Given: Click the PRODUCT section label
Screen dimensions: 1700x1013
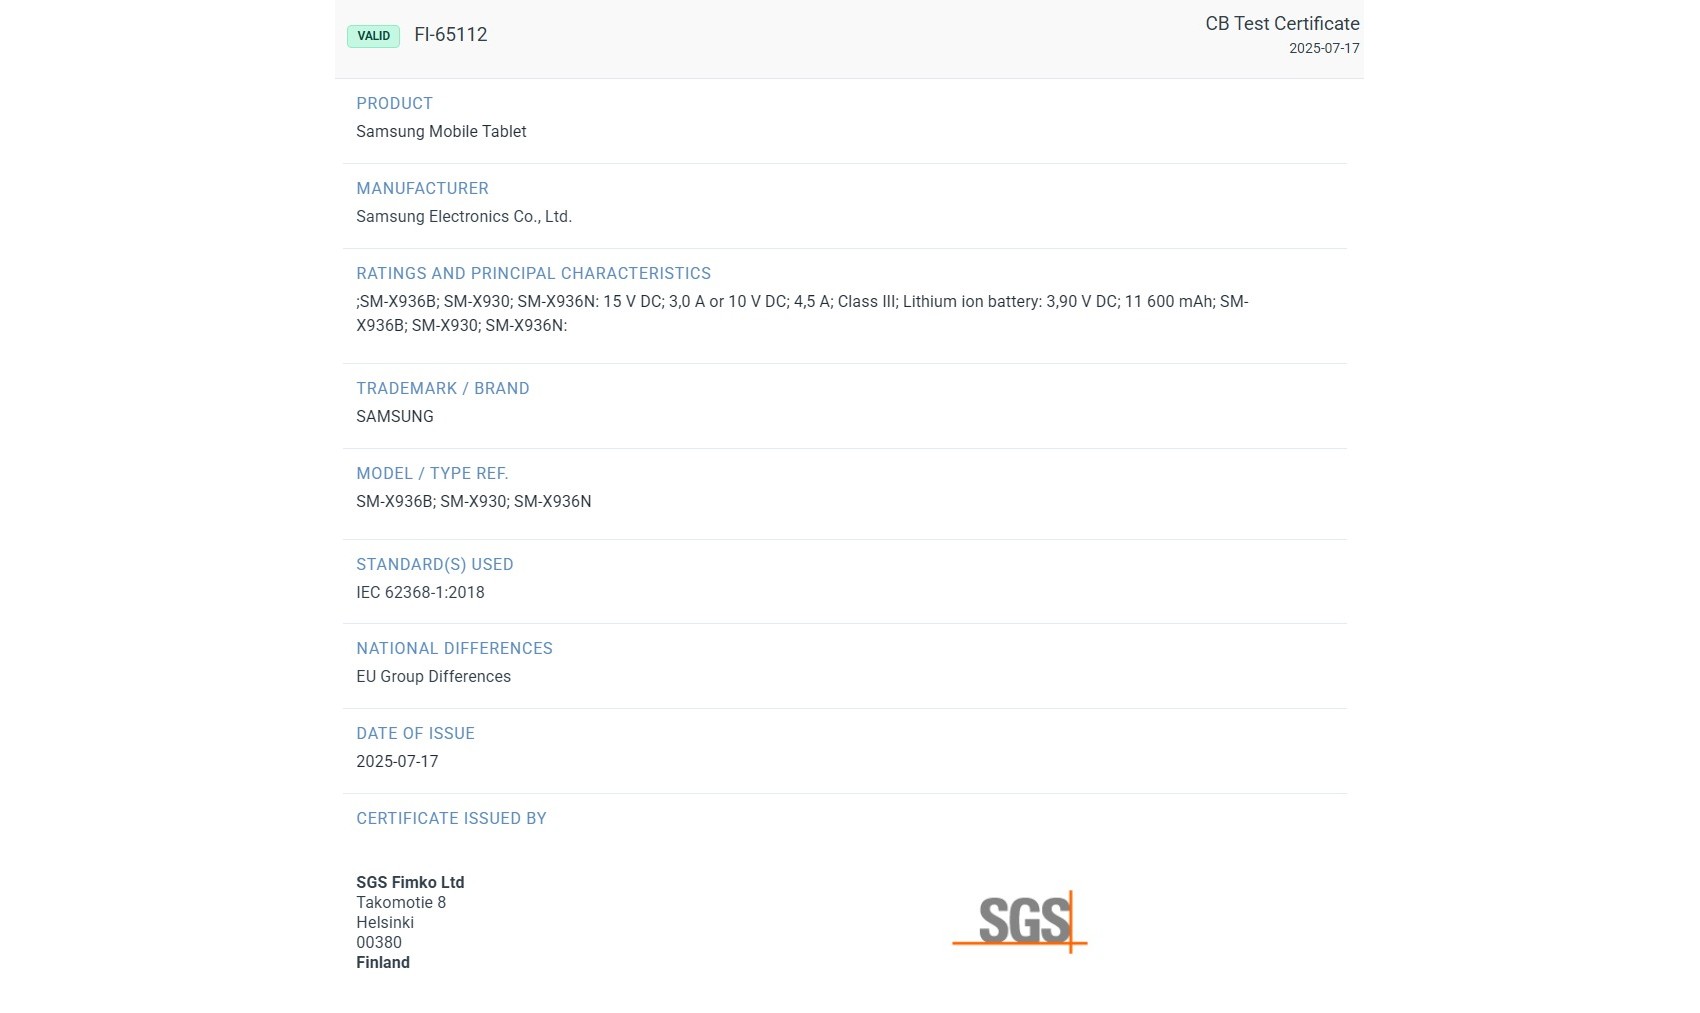Looking at the screenshot, I should 394,104.
